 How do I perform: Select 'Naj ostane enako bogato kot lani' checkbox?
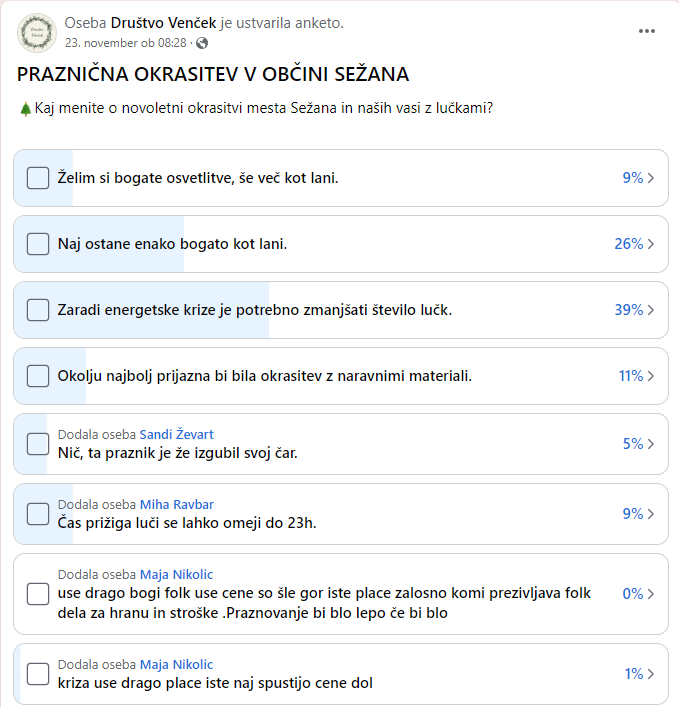tap(38, 244)
